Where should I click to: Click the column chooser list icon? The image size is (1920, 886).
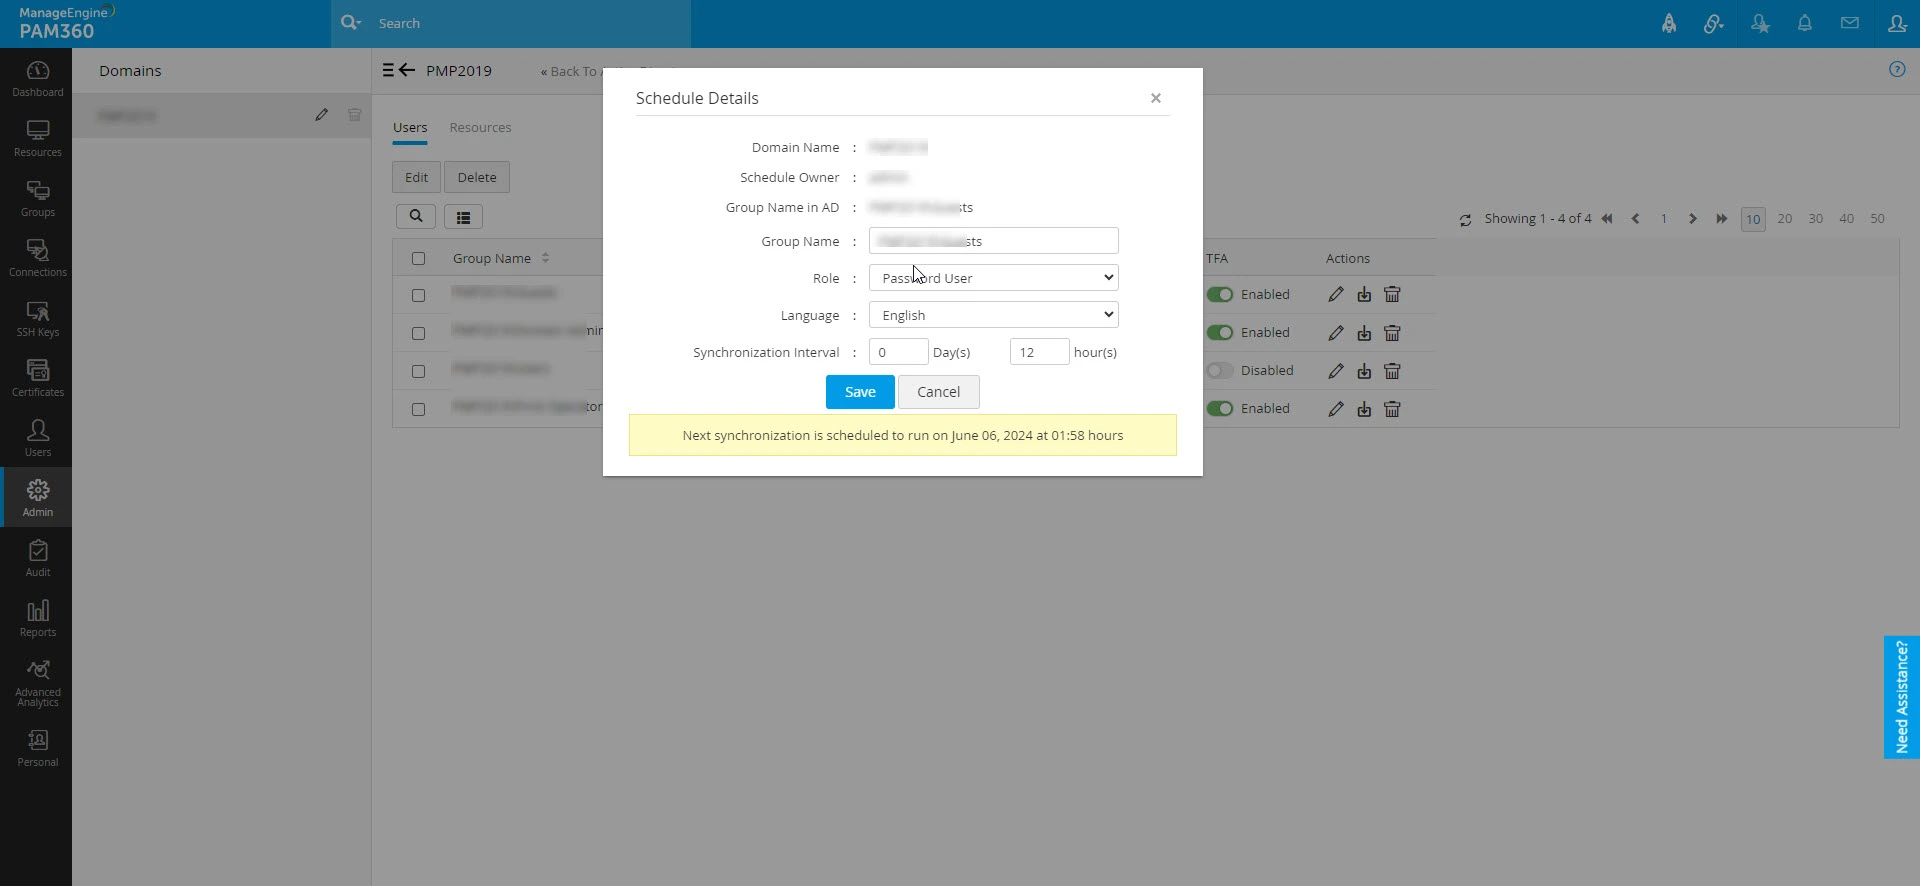[463, 217]
